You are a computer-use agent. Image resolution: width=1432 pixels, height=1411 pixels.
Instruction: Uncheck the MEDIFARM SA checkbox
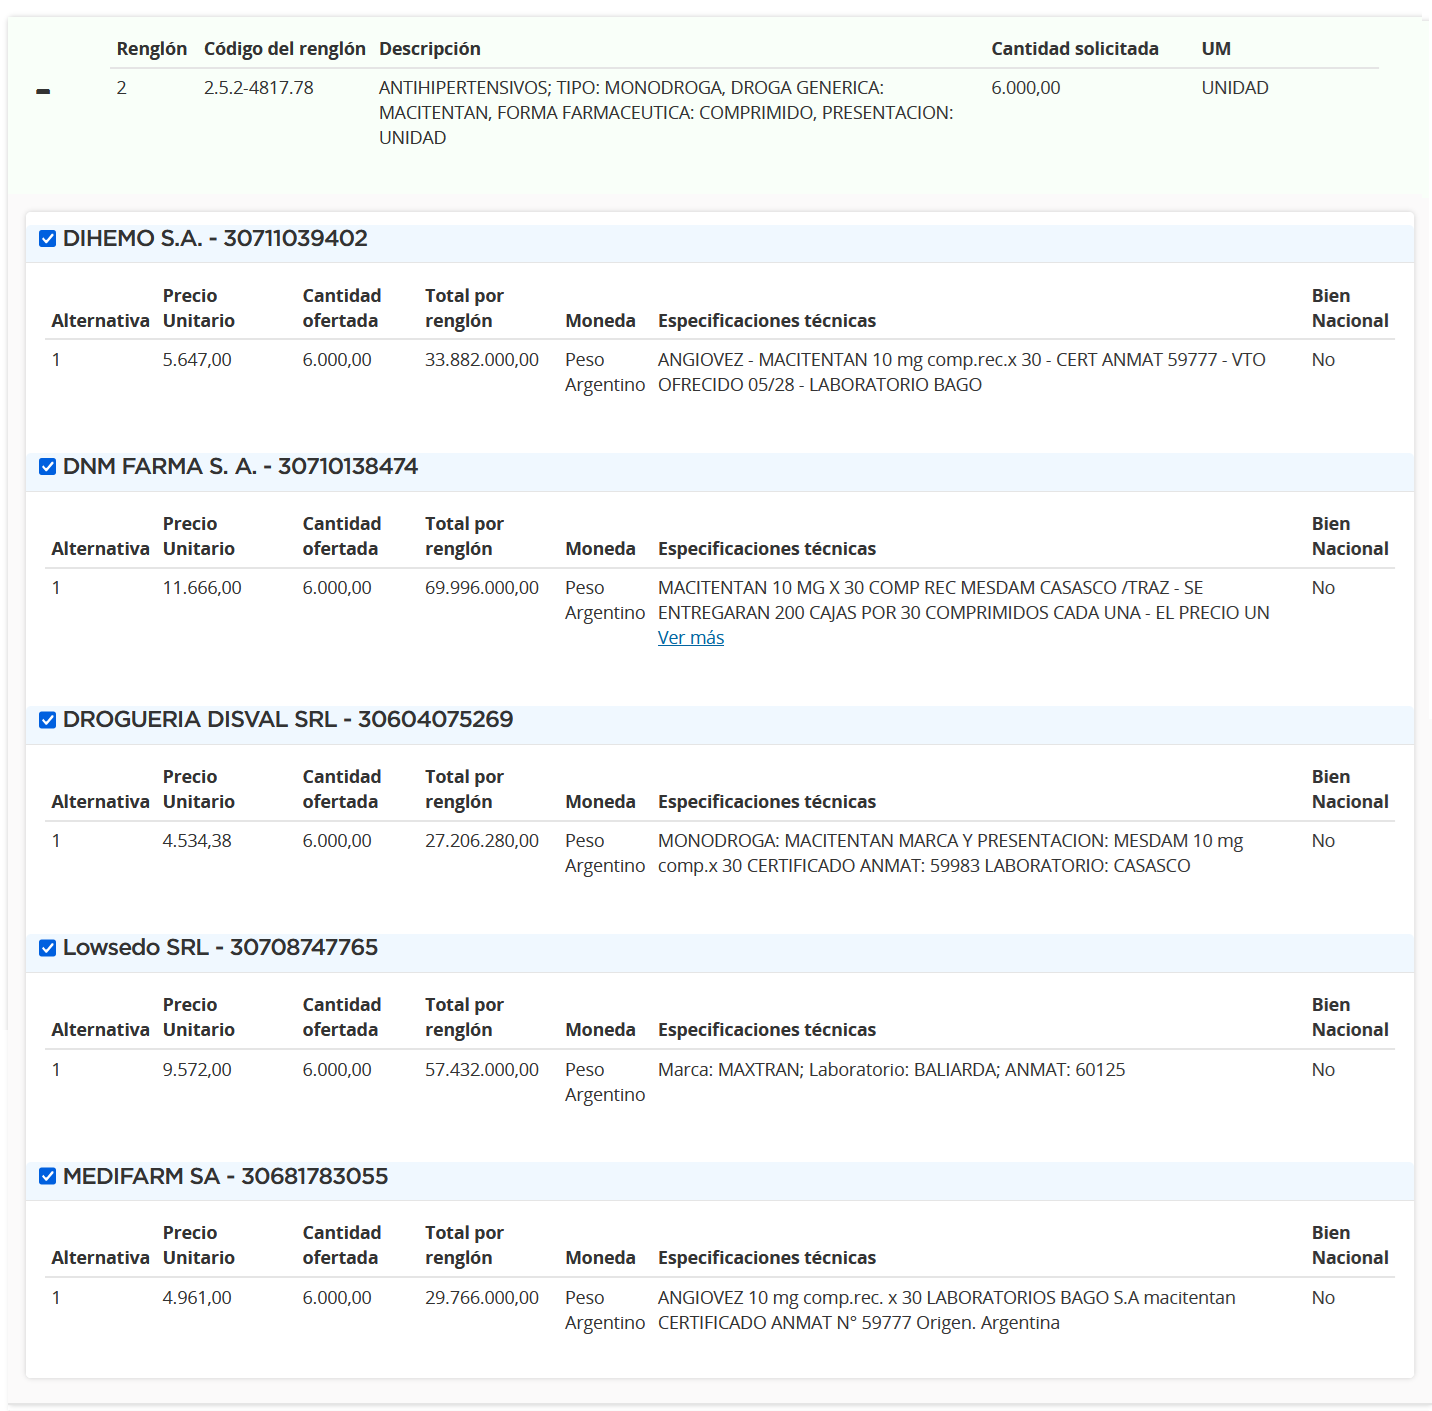[x=47, y=1176]
